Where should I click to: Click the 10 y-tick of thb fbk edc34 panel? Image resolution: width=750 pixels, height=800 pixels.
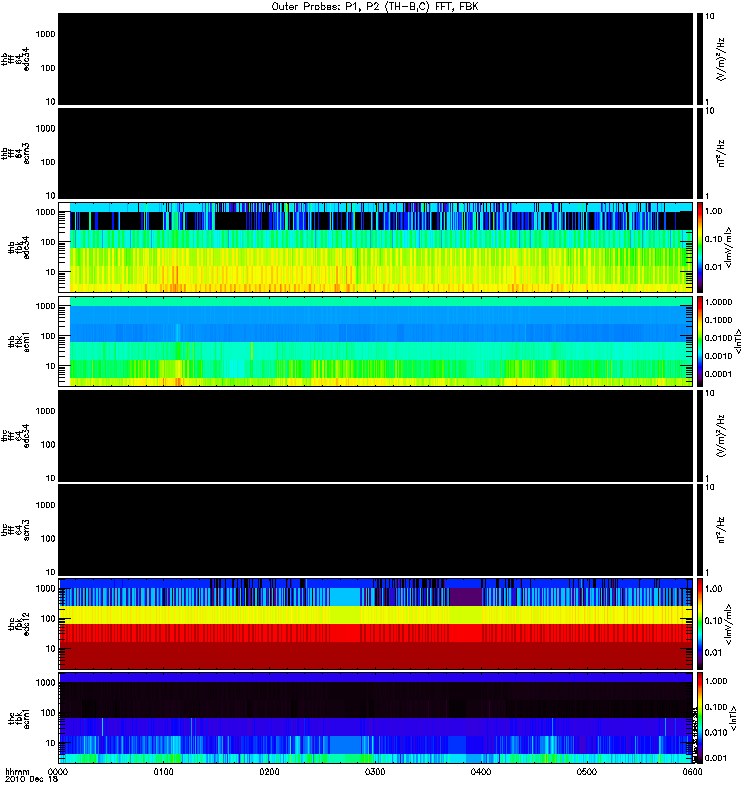tap(51, 272)
